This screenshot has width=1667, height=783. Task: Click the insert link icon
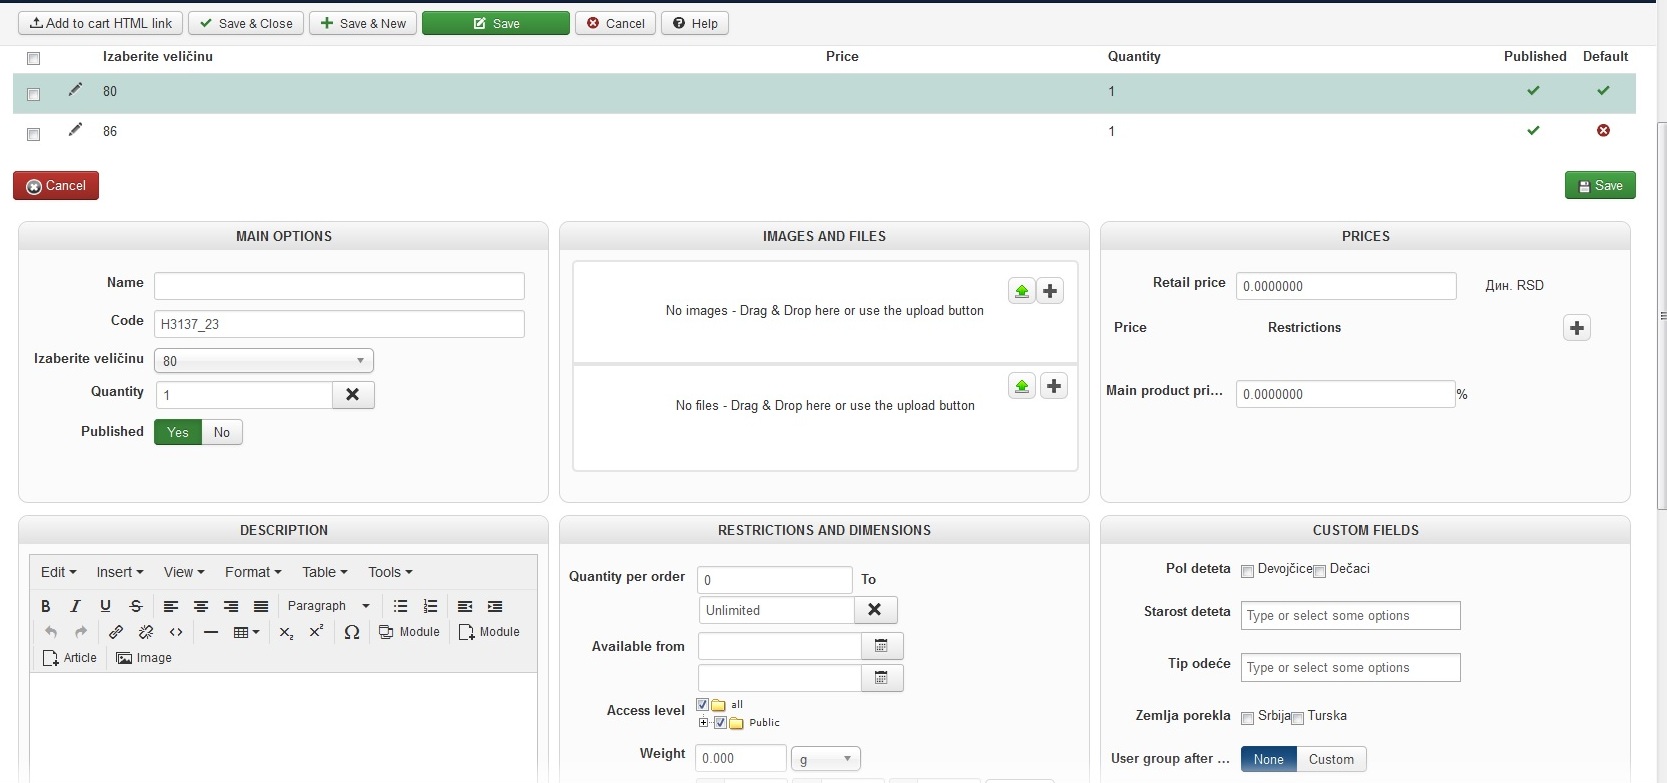pyautogui.click(x=116, y=632)
